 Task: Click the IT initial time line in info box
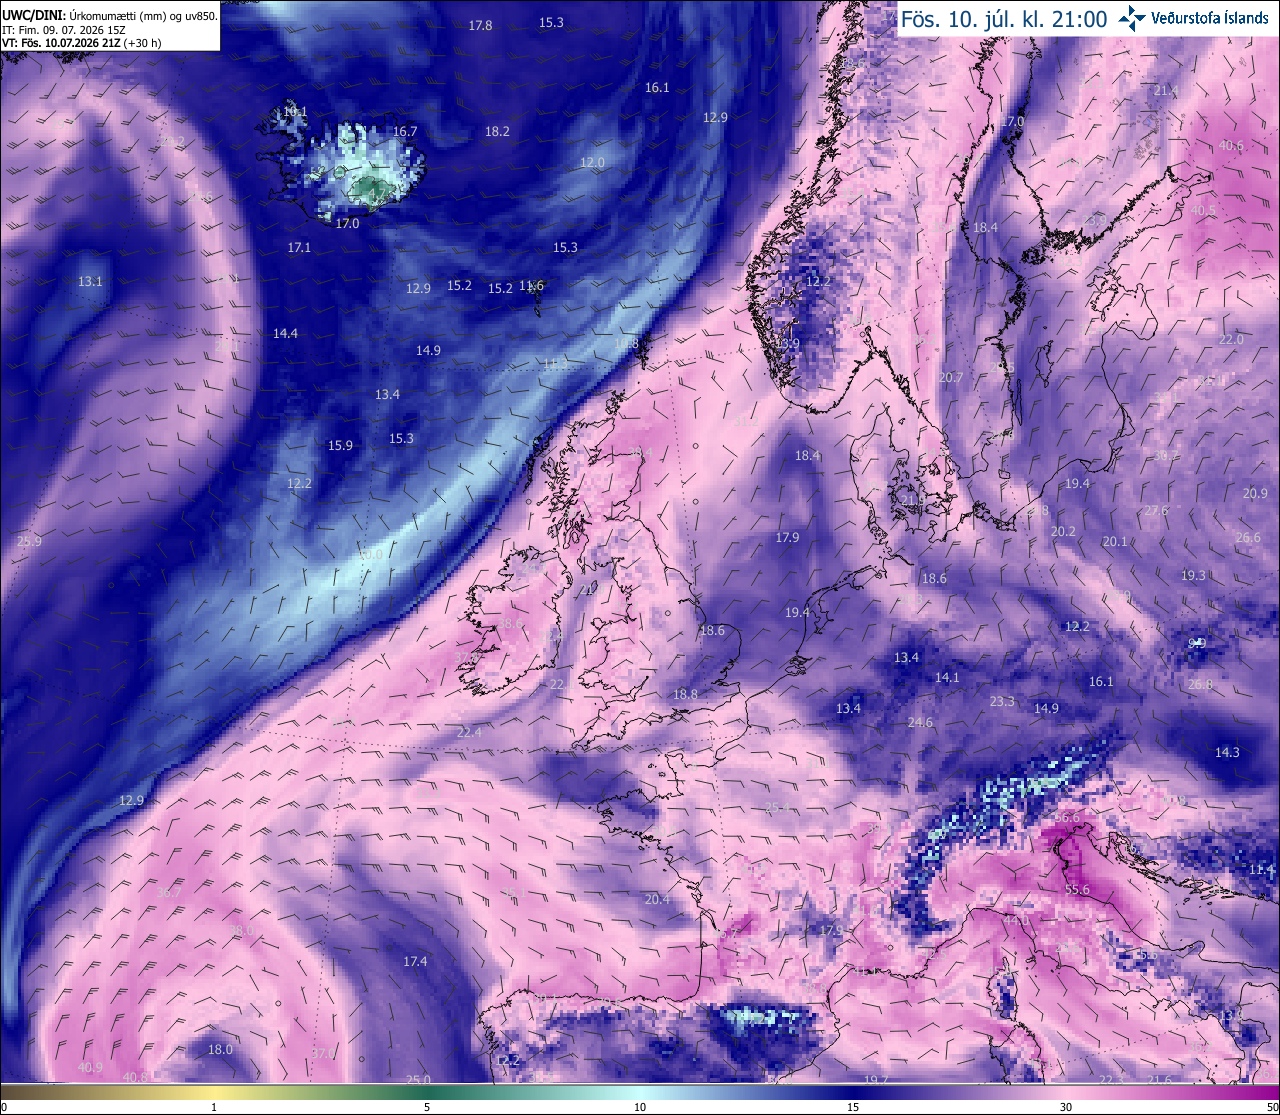tap(64, 30)
